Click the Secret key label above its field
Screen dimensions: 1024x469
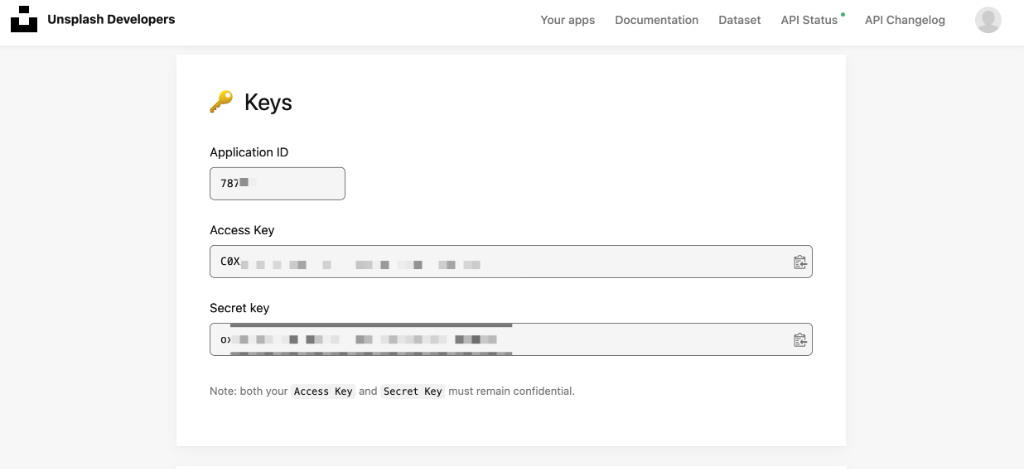(x=239, y=308)
